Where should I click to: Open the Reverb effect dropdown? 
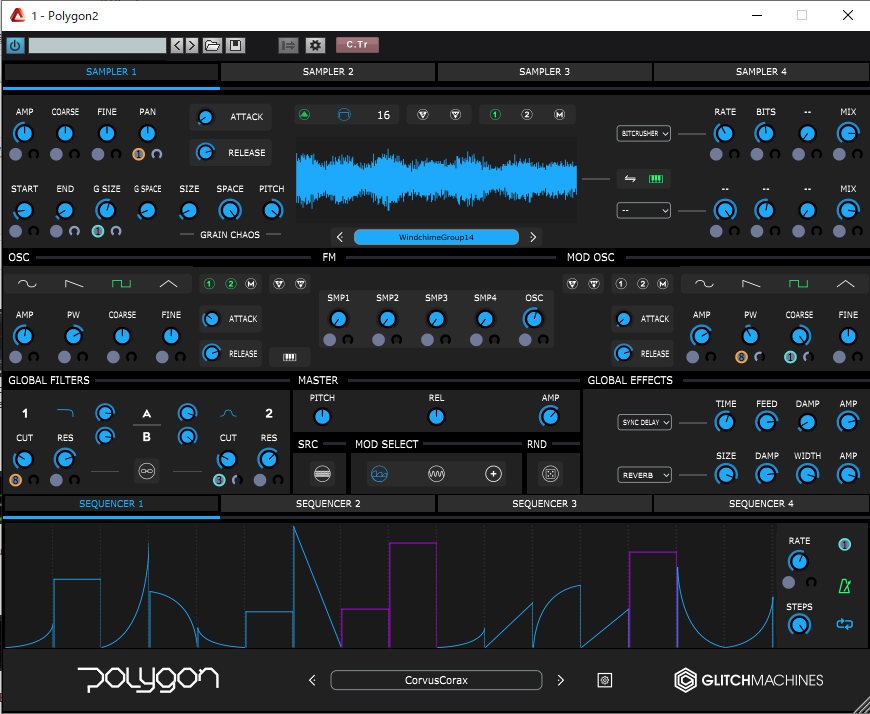coord(644,475)
